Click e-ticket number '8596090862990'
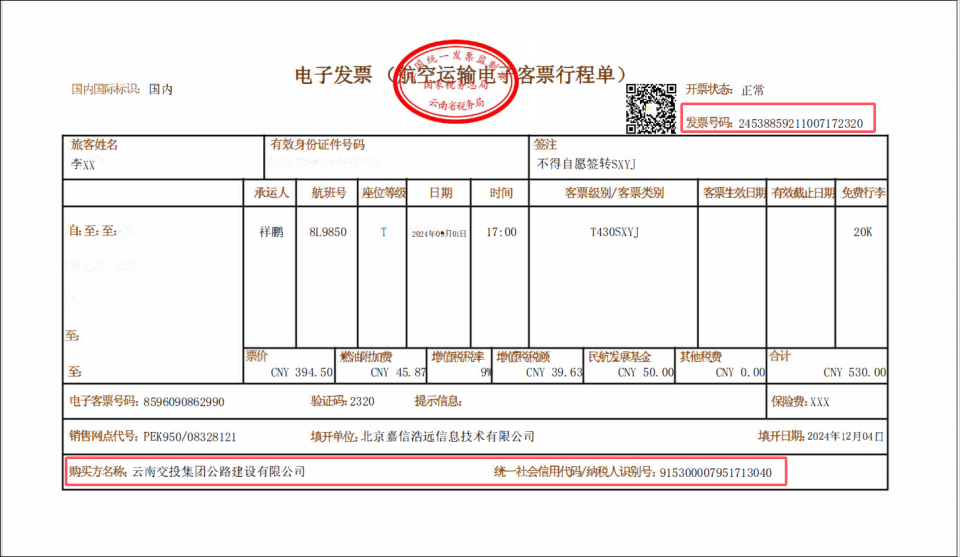The image size is (960, 557). tap(184, 402)
